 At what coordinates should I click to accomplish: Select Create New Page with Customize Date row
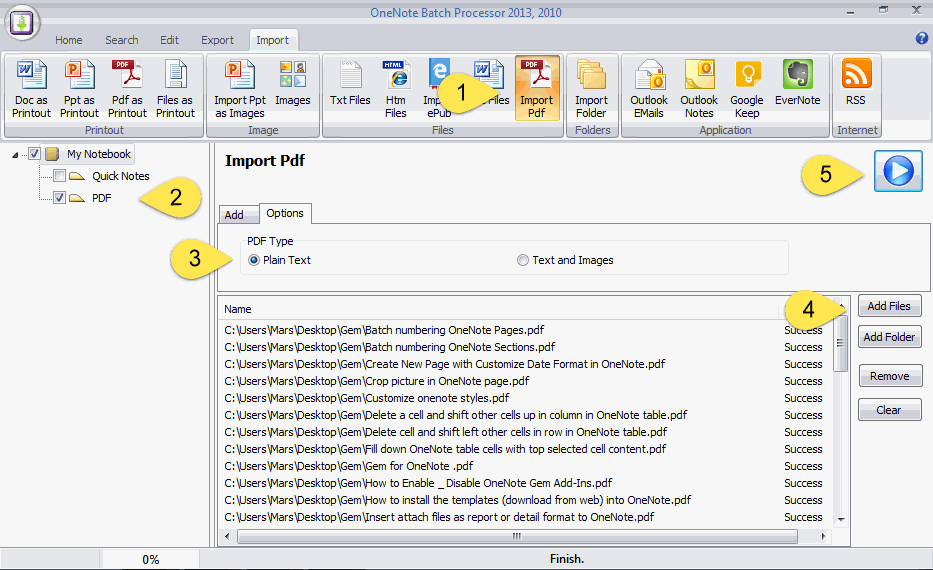[525, 364]
